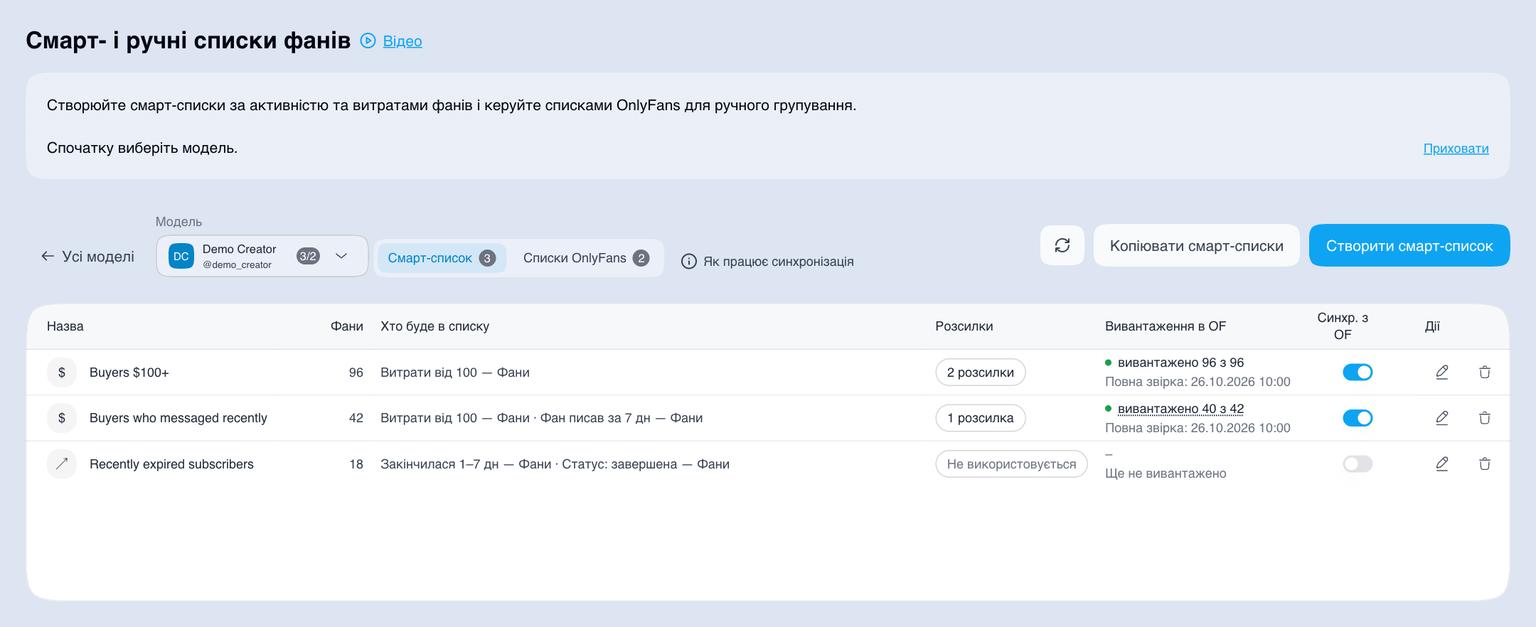The image size is (1536, 627).
Task: Edit the Buyers $100+ list
Action: [x=1442, y=372]
